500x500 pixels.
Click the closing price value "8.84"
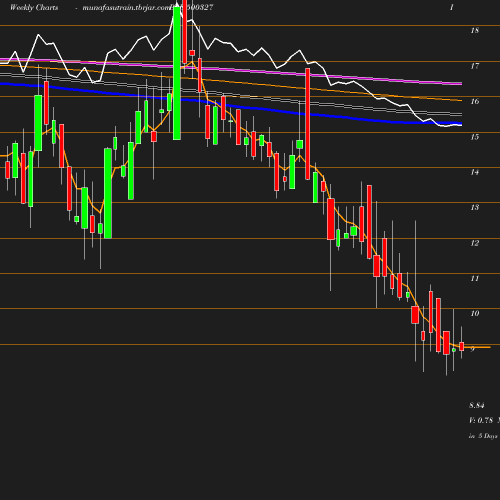(x=477, y=406)
